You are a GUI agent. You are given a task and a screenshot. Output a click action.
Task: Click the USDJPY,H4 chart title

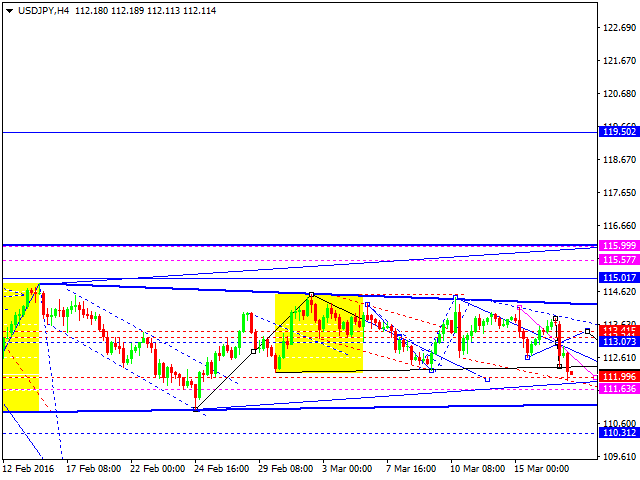[38, 10]
